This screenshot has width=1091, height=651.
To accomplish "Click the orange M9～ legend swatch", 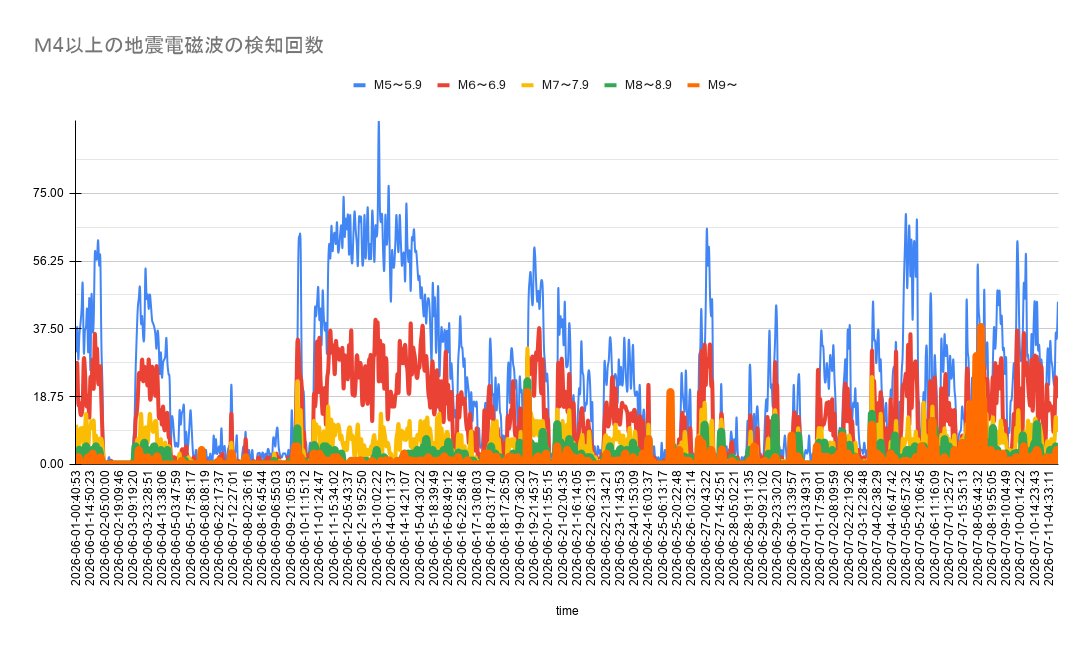I will click(694, 85).
